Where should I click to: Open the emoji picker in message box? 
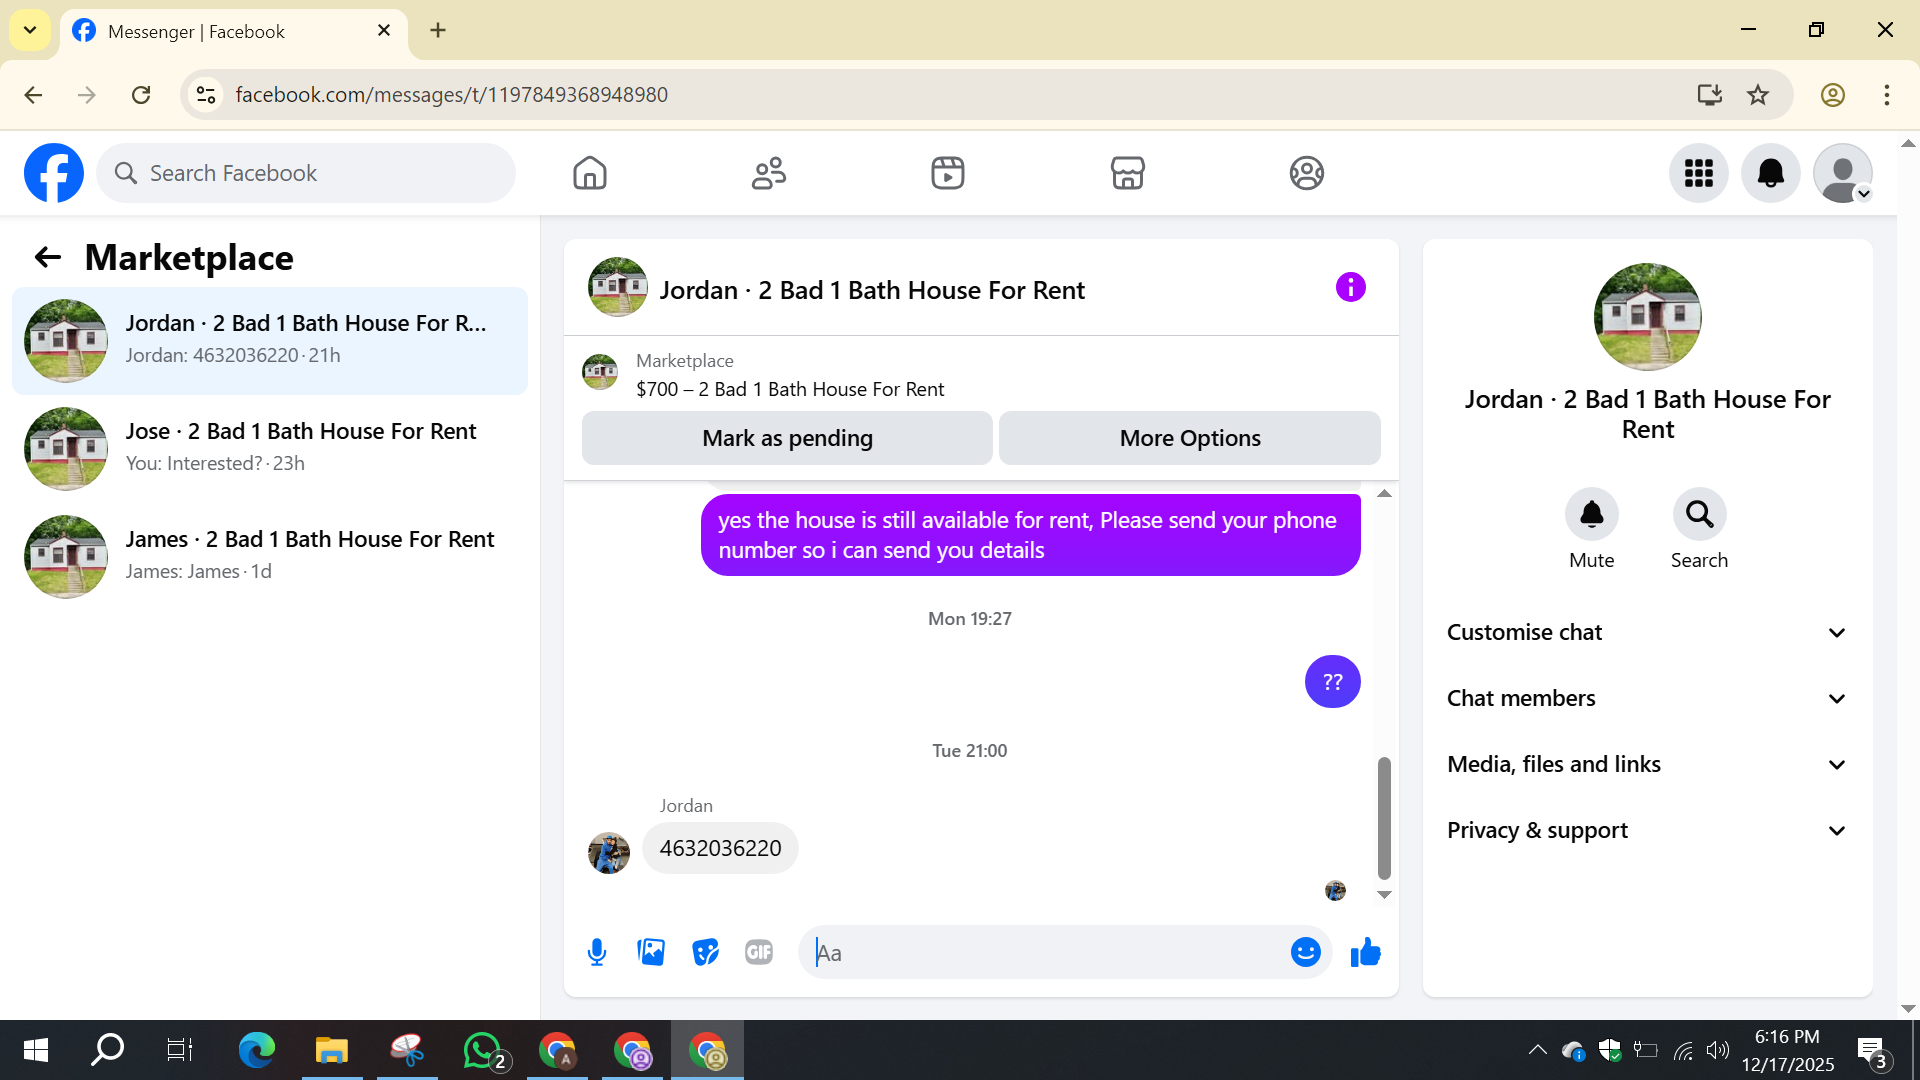click(x=1305, y=952)
